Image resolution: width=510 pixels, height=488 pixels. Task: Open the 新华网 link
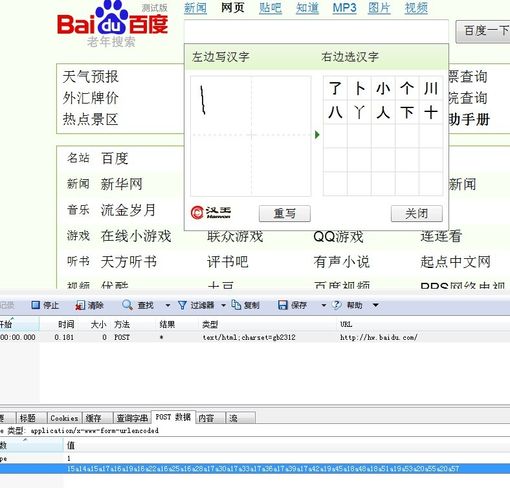[x=122, y=184]
